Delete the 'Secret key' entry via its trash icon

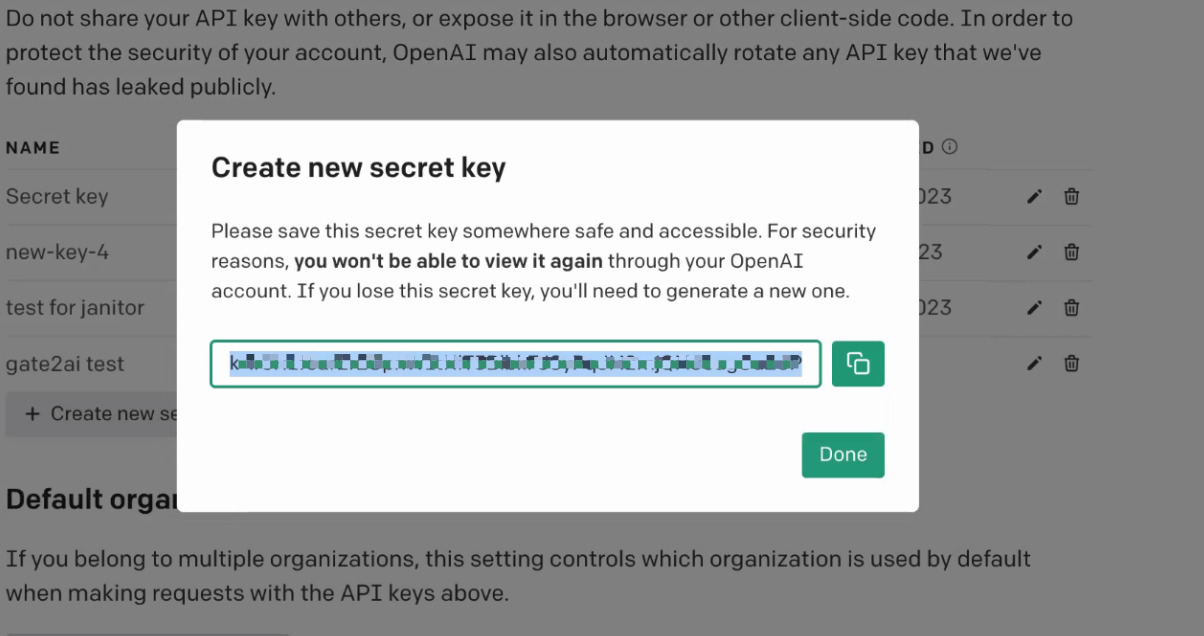1071,197
